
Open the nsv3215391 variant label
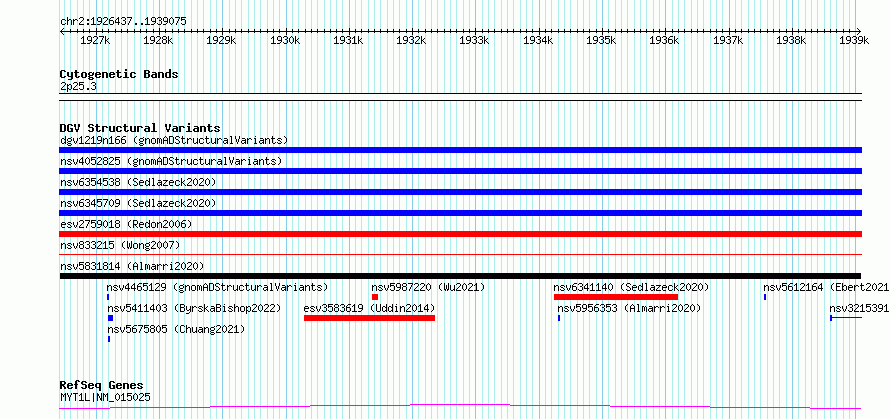point(859,308)
